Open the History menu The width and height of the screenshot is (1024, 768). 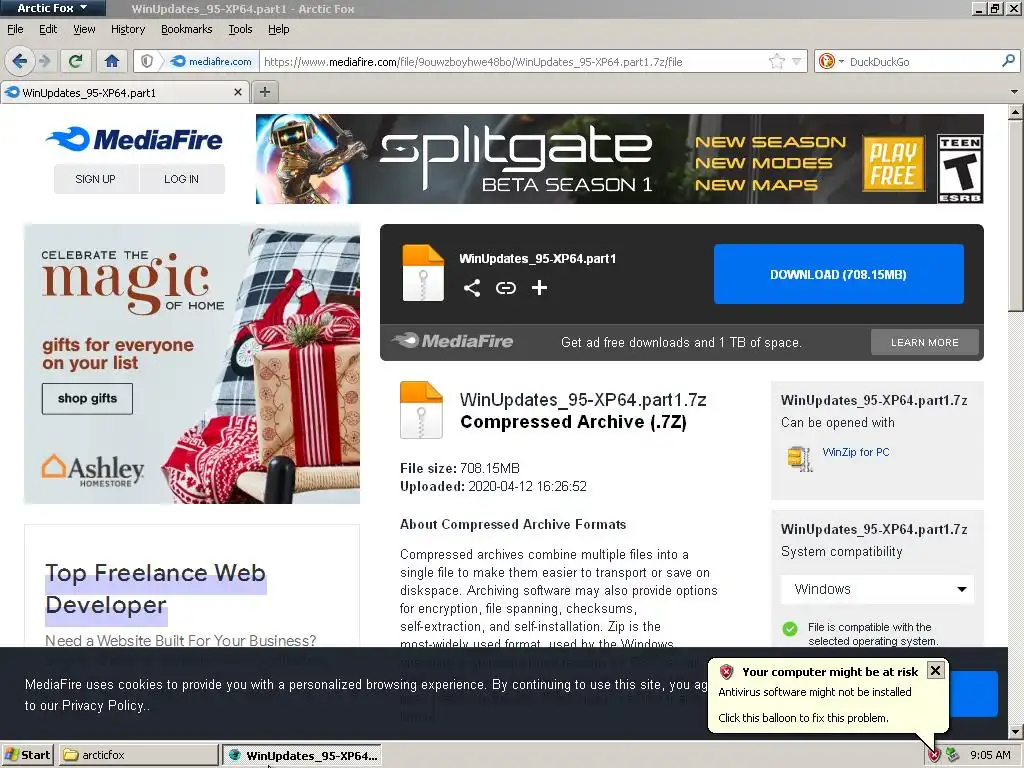128,29
